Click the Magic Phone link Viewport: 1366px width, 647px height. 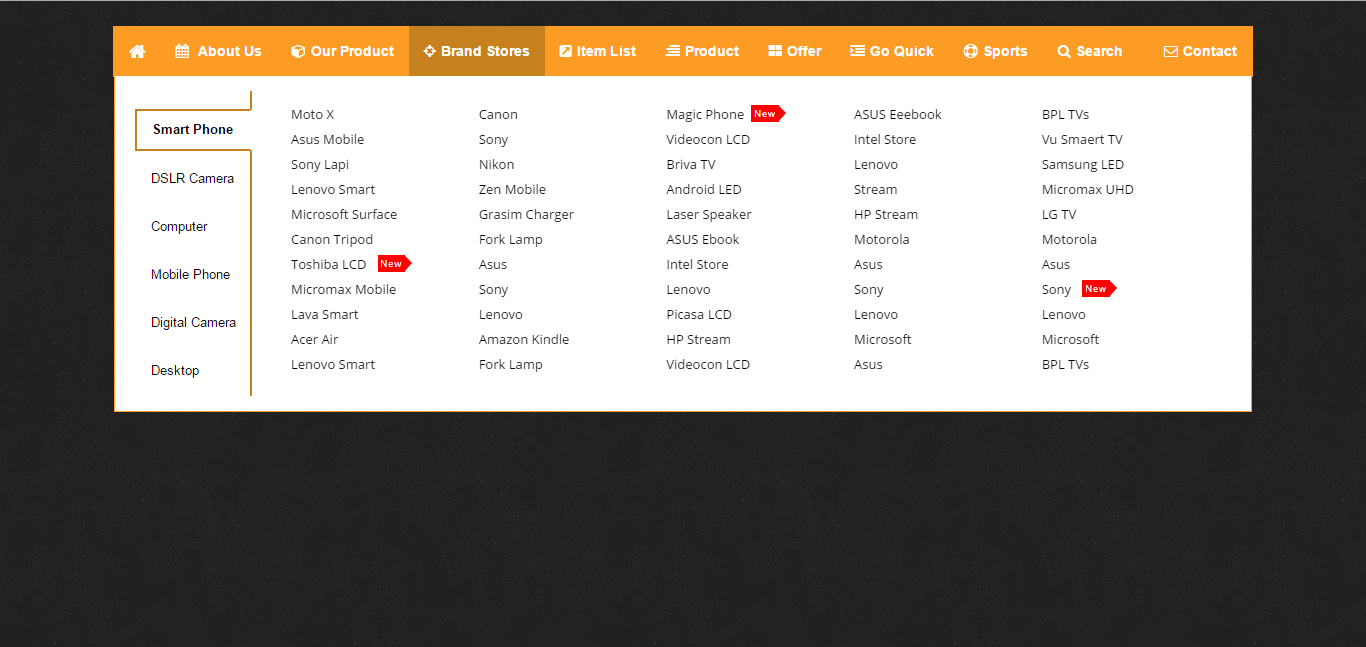tap(706, 114)
